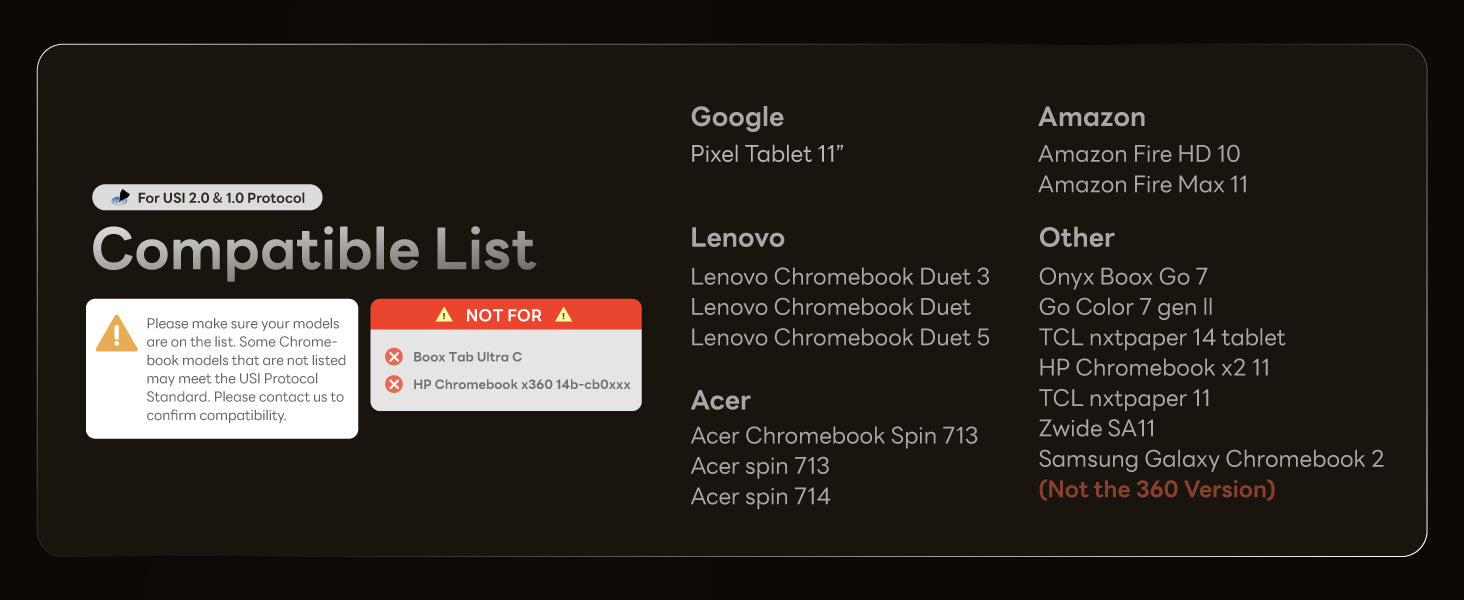
Task: Select TCL nxtpaper 14 tablet entry
Action: tap(1162, 338)
